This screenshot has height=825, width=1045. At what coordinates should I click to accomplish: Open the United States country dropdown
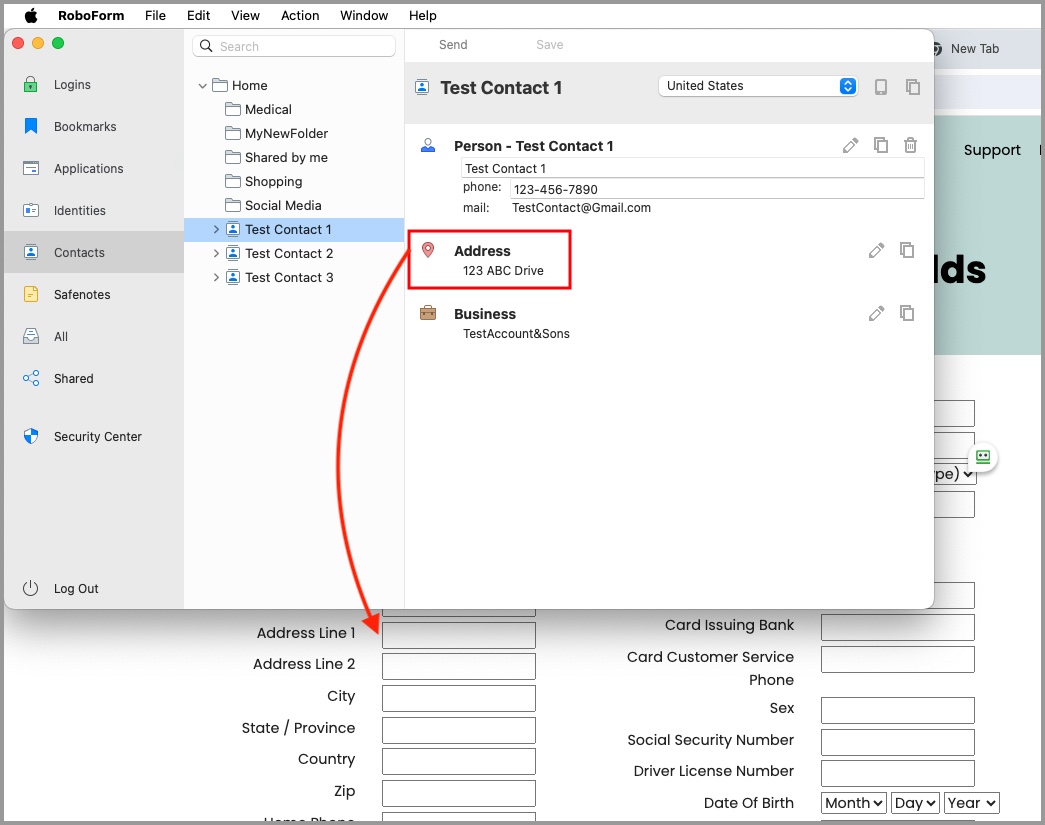click(x=758, y=86)
